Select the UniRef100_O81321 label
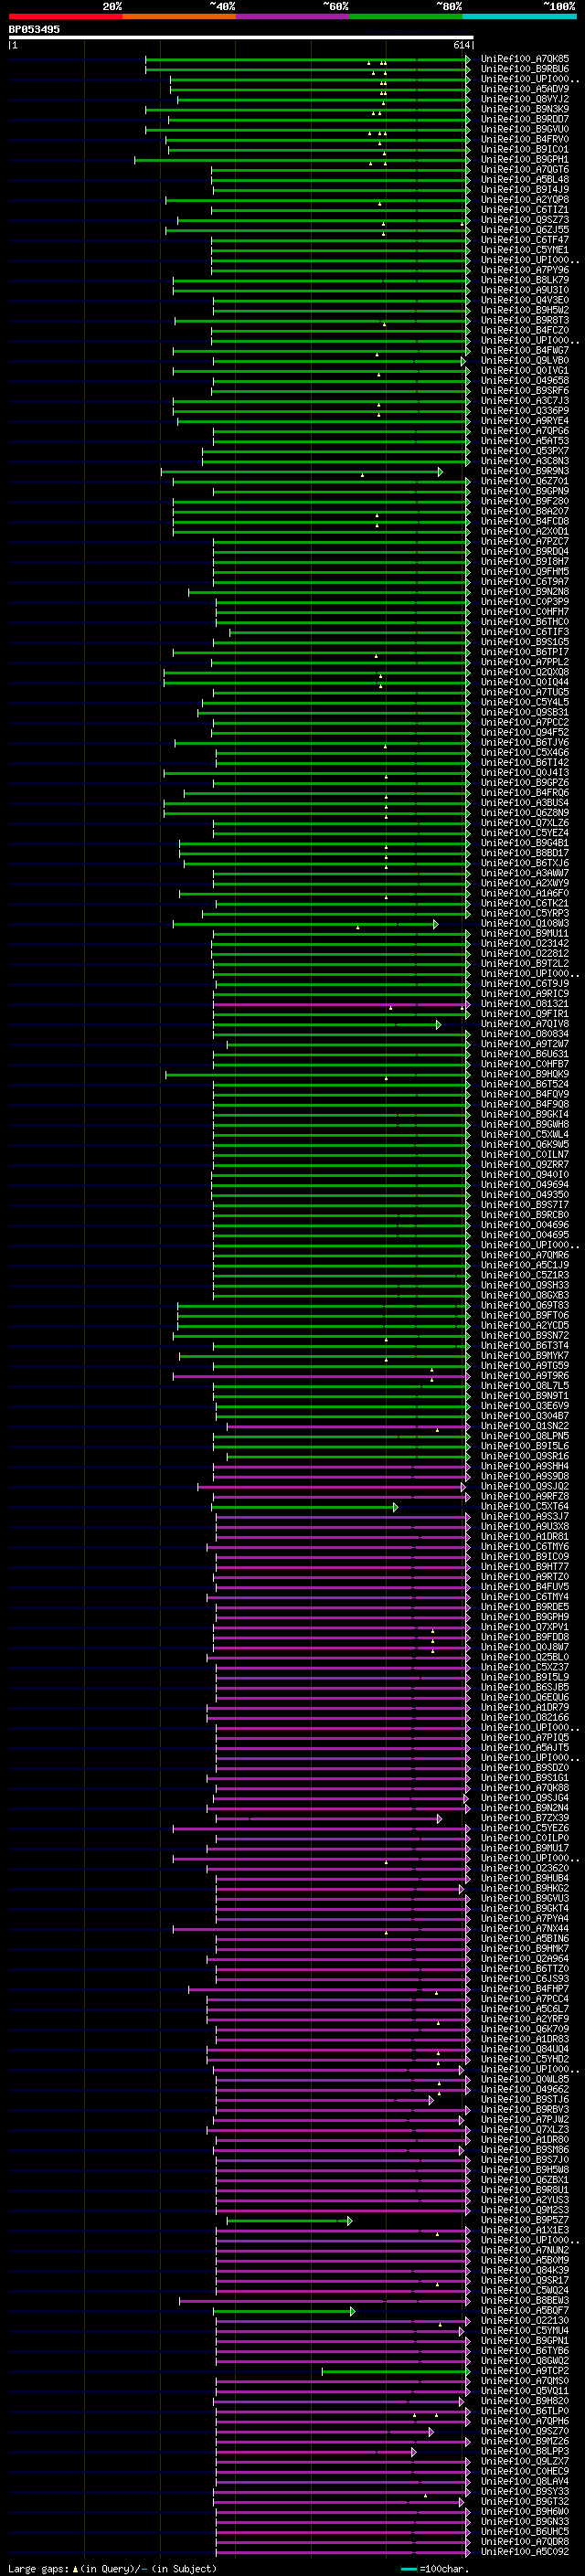This screenshot has width=585, height=2576. [524, 1004]
